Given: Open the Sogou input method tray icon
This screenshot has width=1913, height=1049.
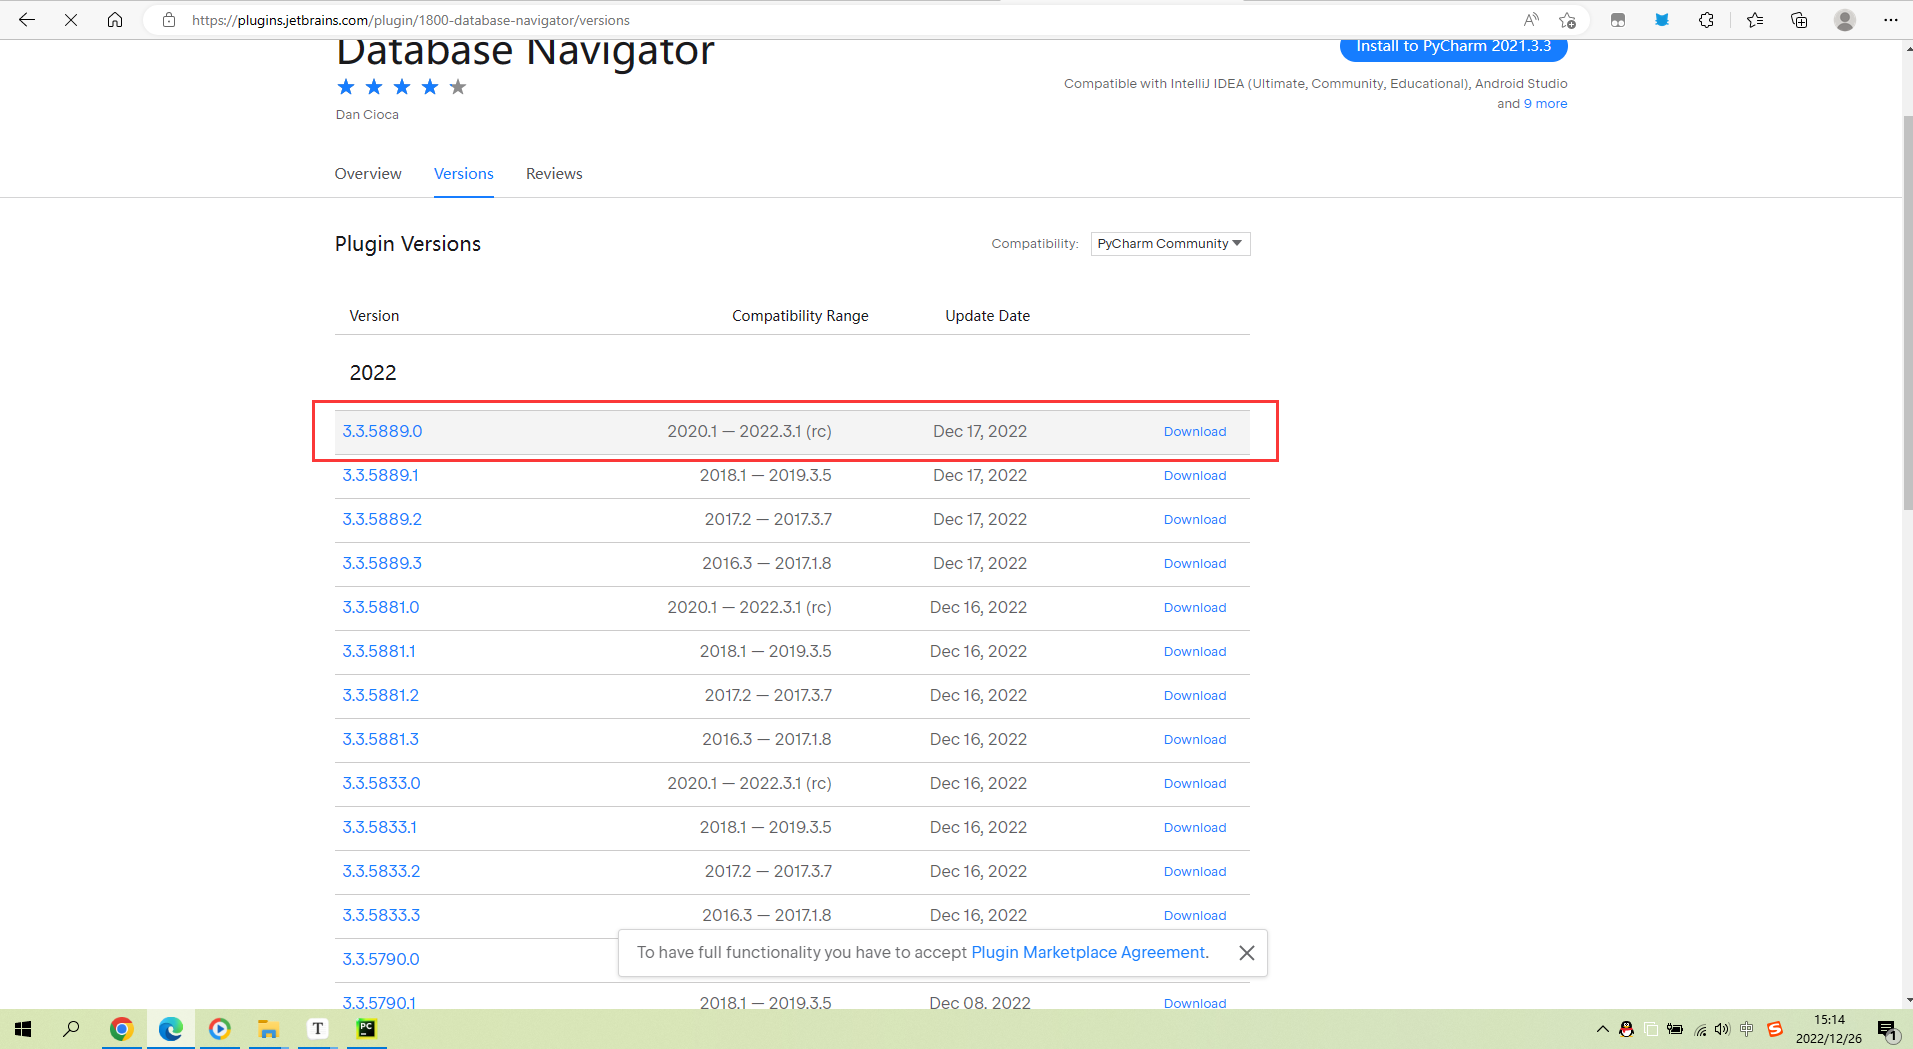Looking at the screenshot, I should pyautogui.click(x=1775, y=1029).
